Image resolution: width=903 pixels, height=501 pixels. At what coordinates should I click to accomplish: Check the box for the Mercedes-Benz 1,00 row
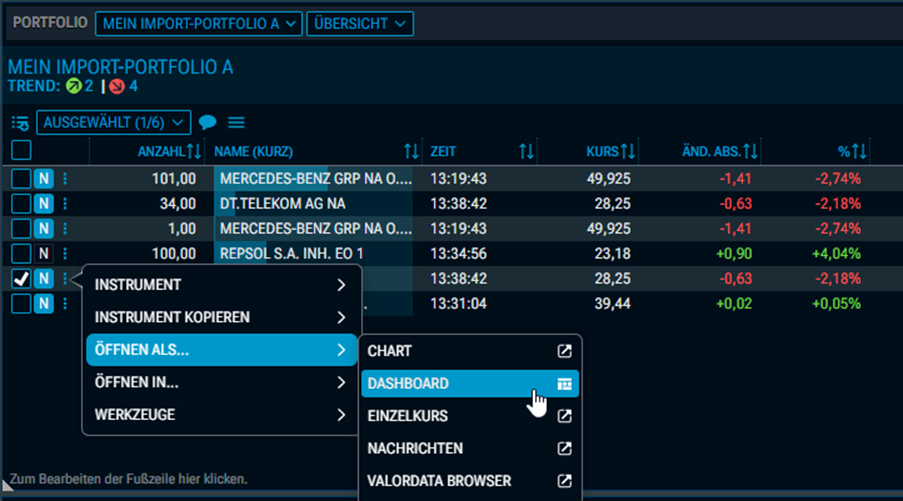click(x=21, y=229)
